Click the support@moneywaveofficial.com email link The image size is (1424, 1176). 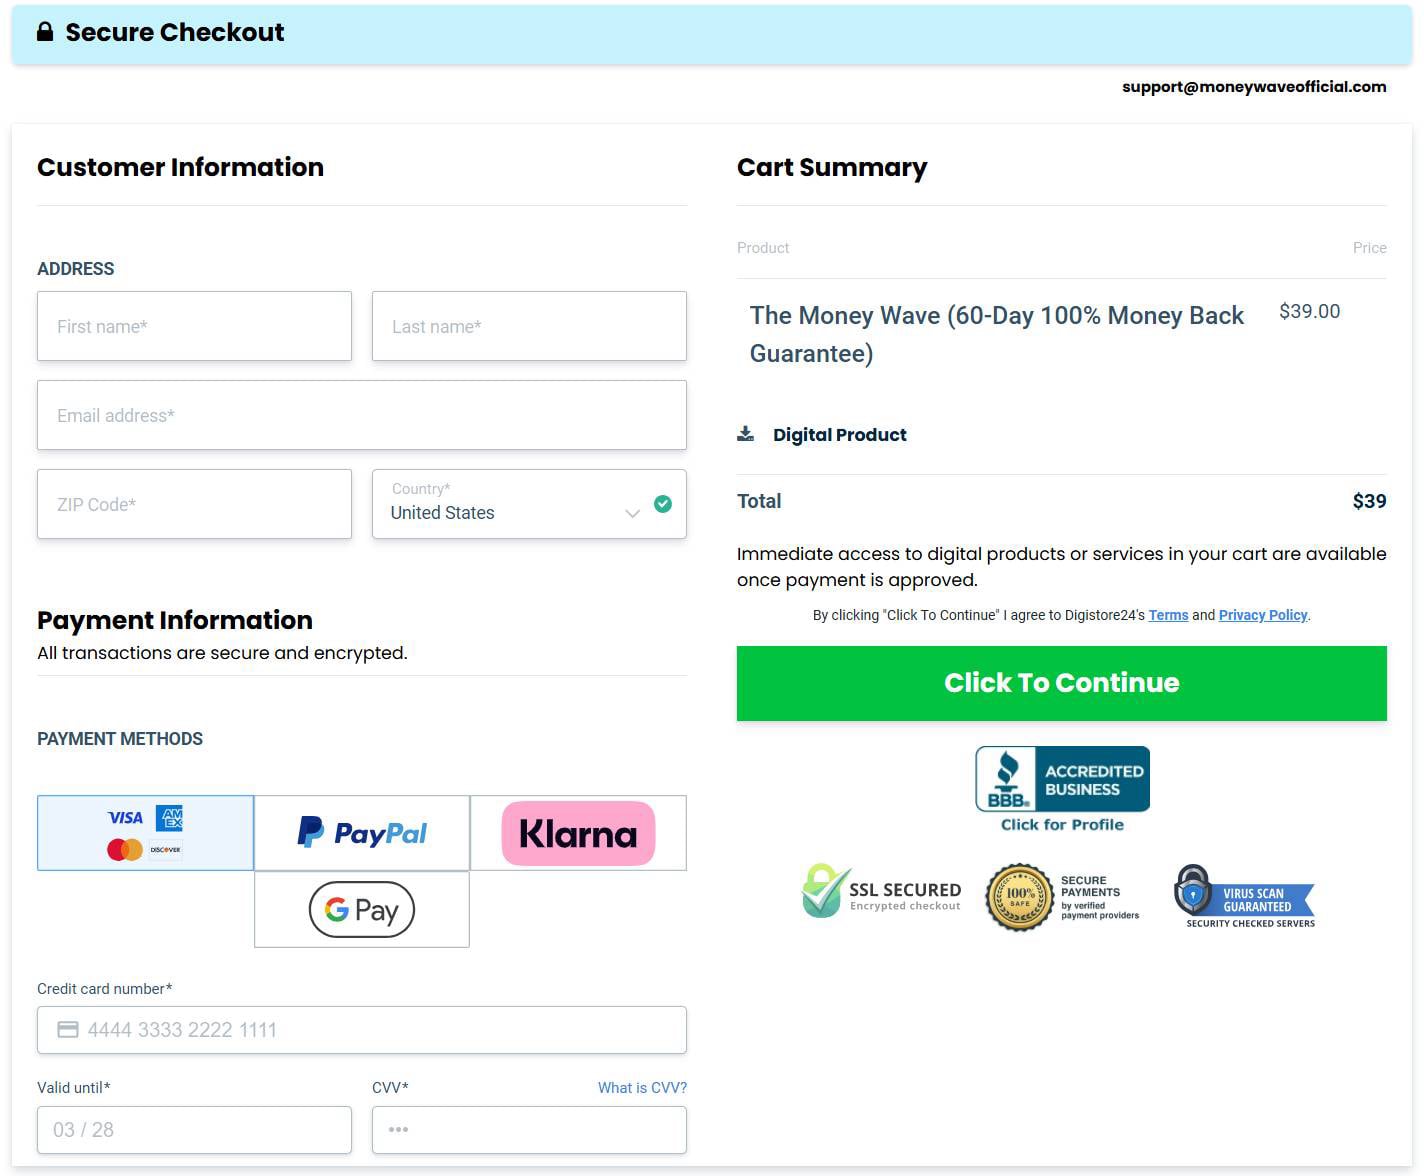click(1254, 87)
